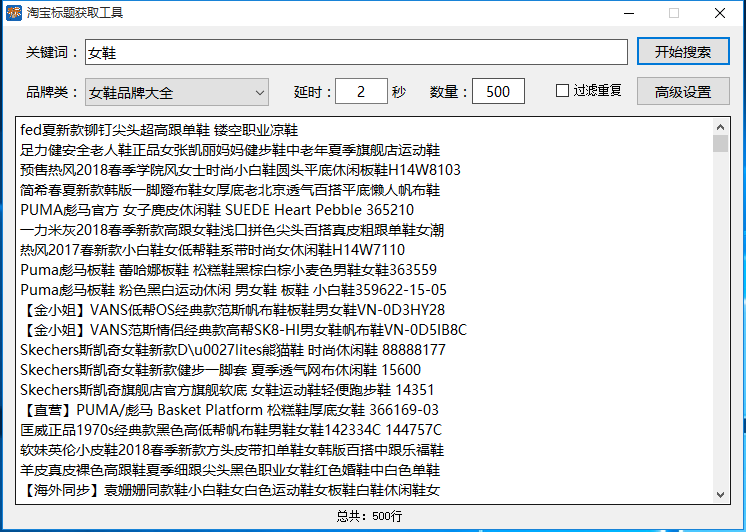Click the 数量 field showing 500

coord(498,91)
